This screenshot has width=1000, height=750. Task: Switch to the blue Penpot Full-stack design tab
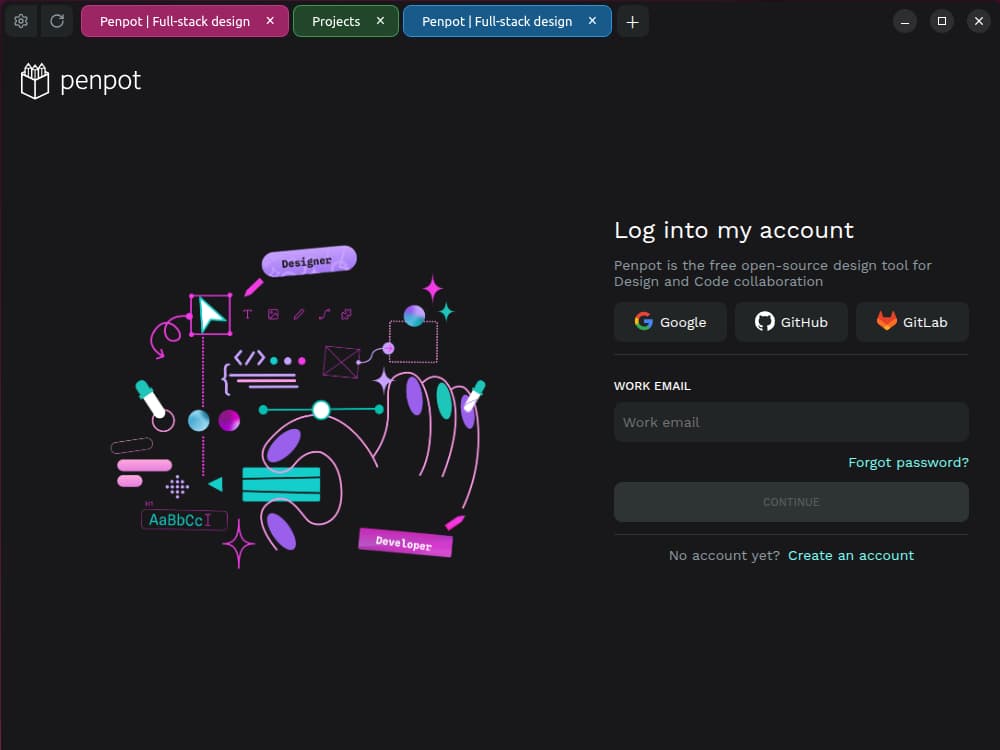click(507, 21)
